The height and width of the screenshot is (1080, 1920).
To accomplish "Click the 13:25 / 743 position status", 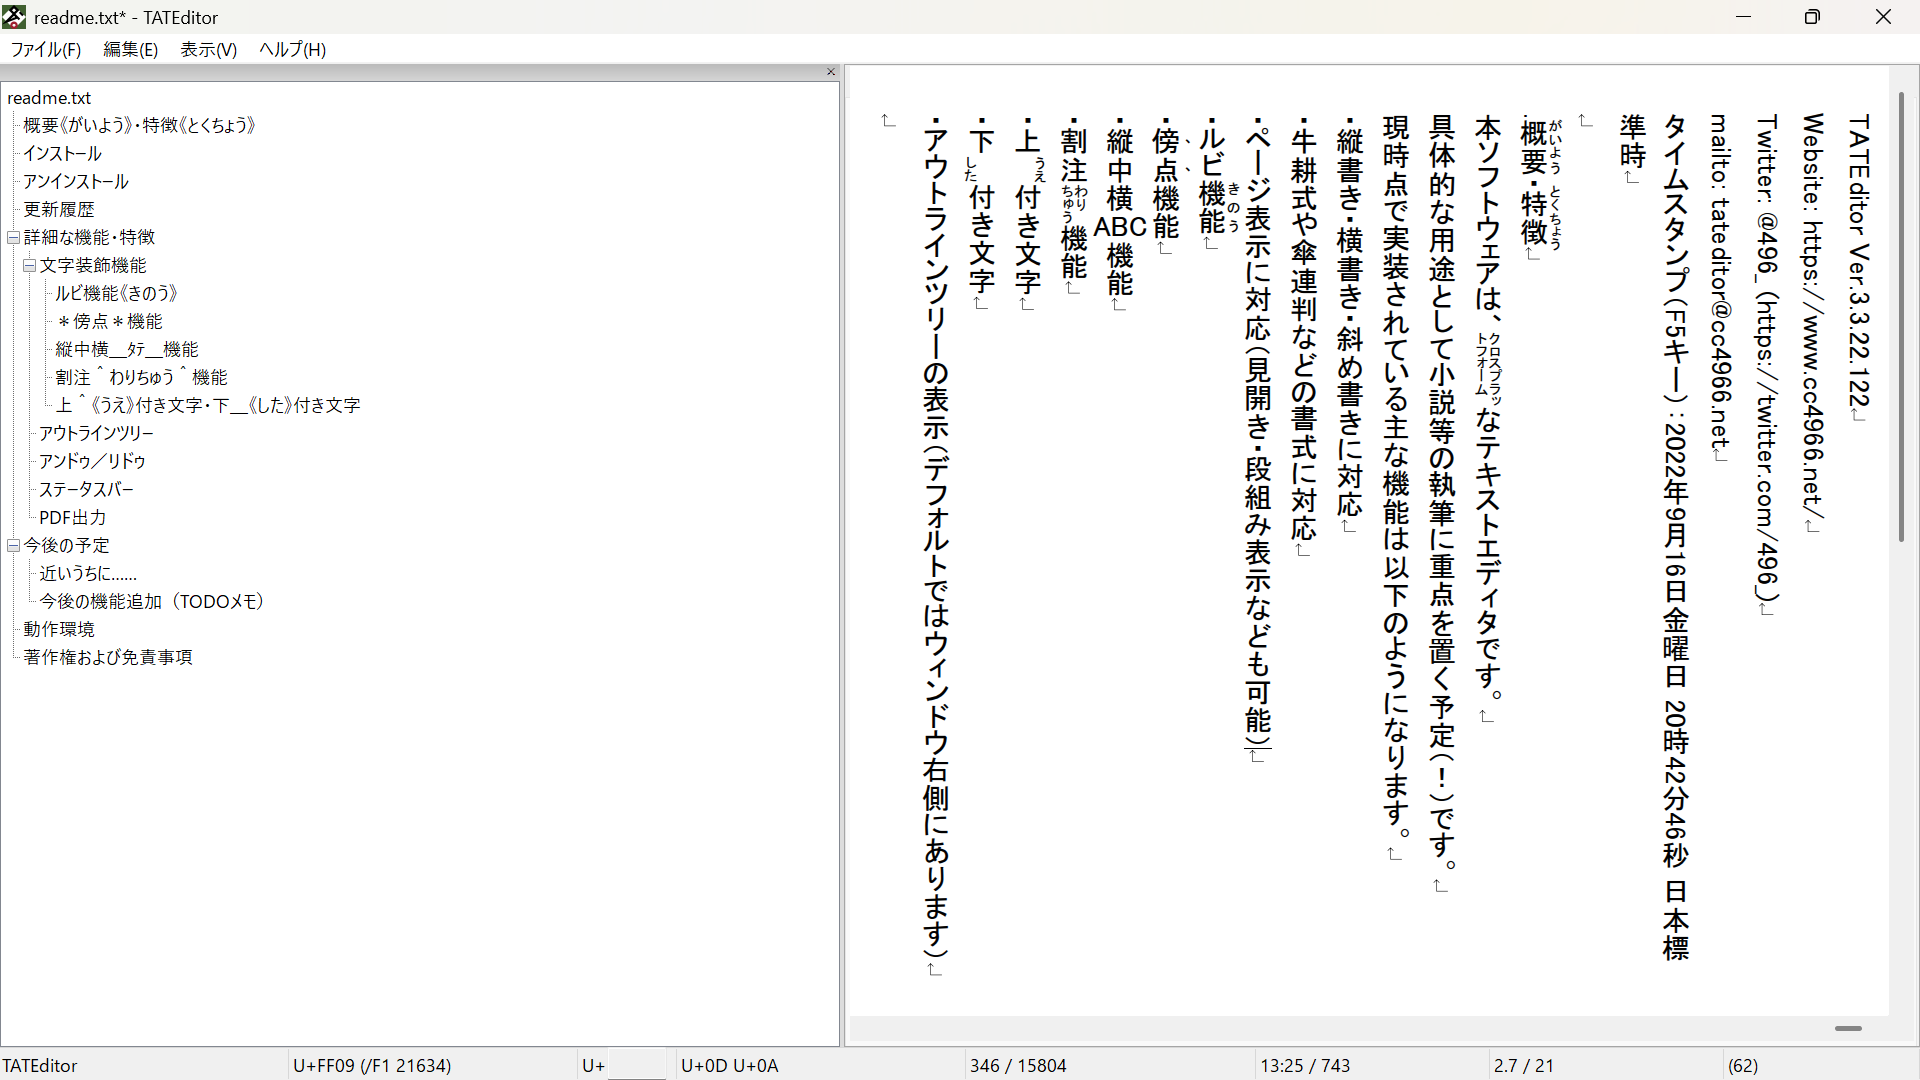I will (x=1305, y=1066).
